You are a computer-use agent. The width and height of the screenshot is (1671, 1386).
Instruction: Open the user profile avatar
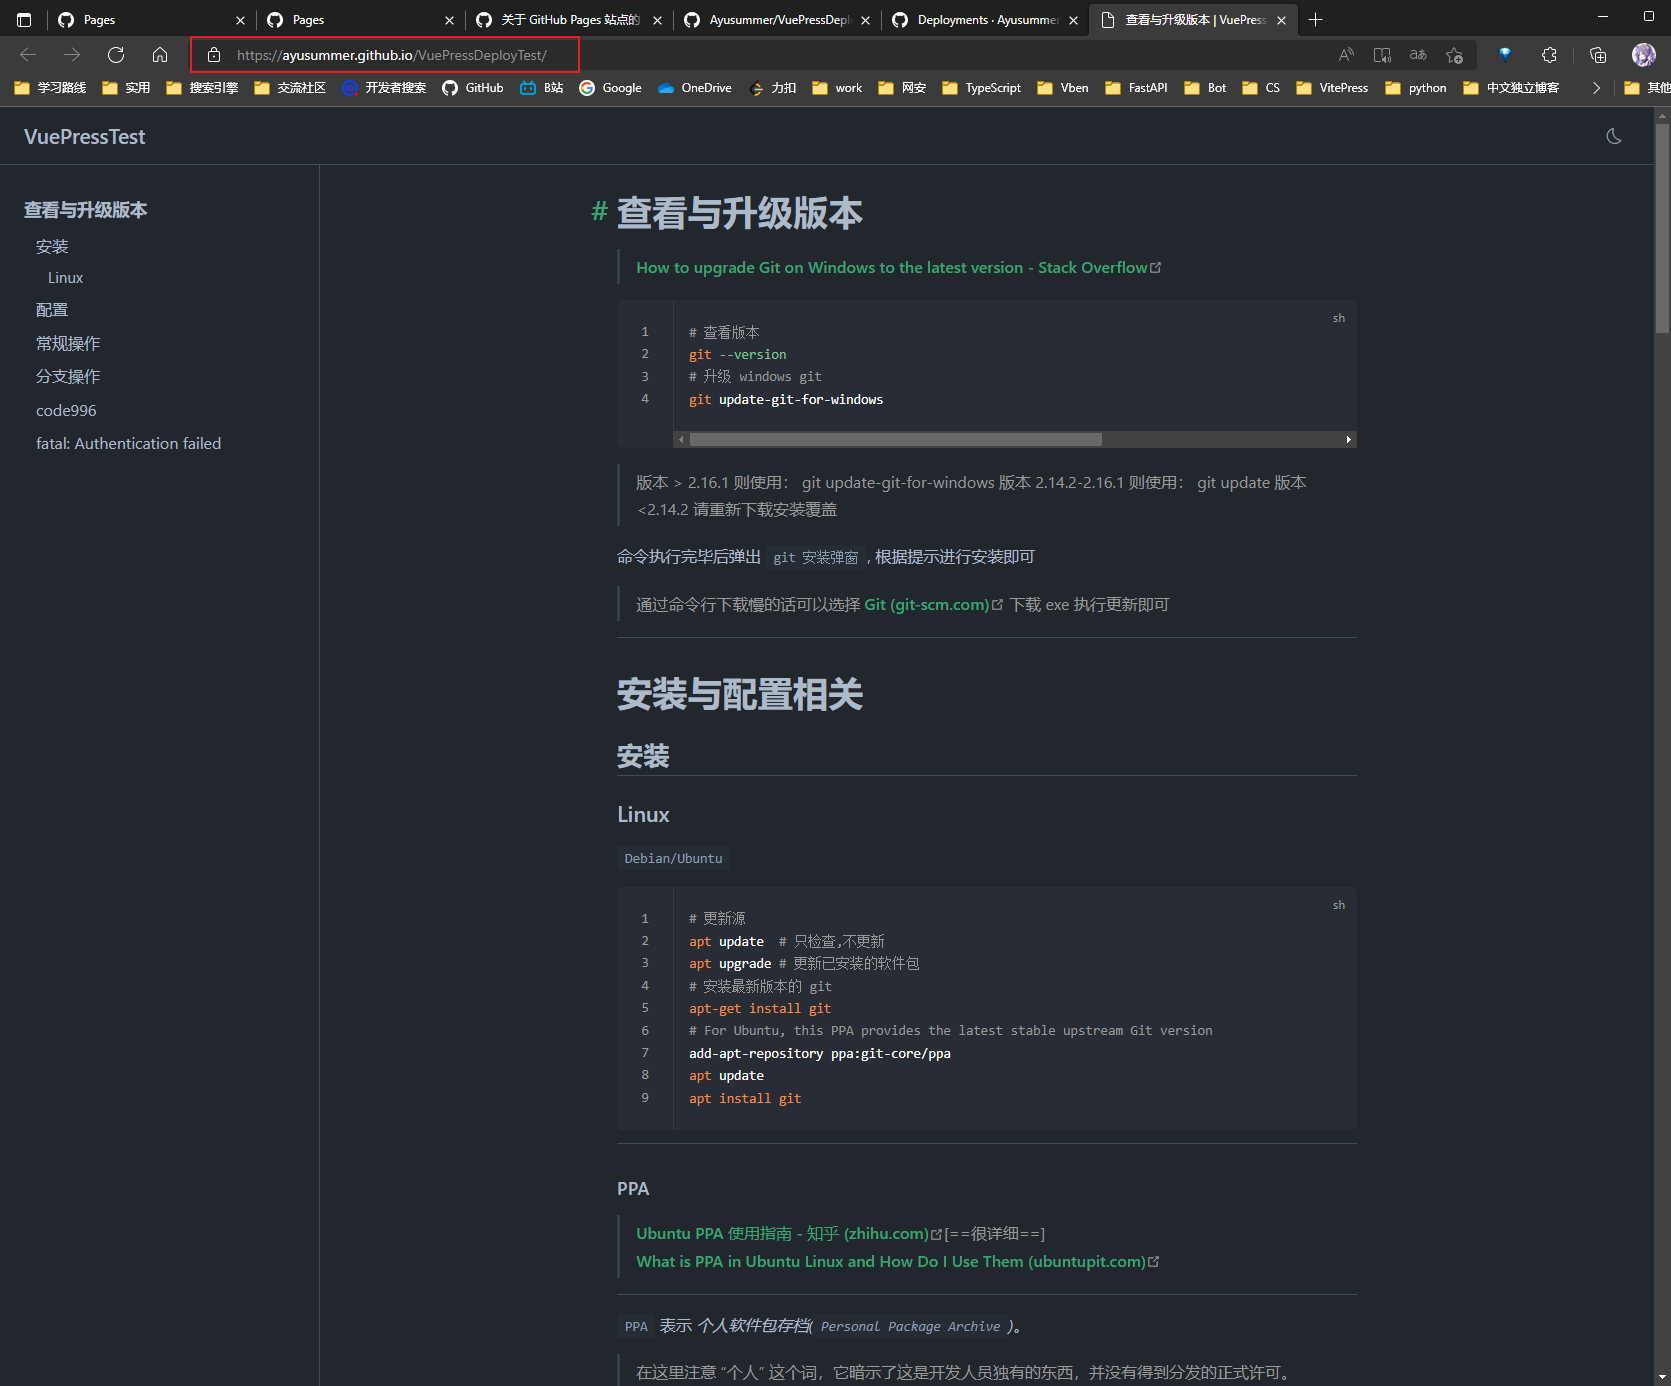(x=1643, y=55)
